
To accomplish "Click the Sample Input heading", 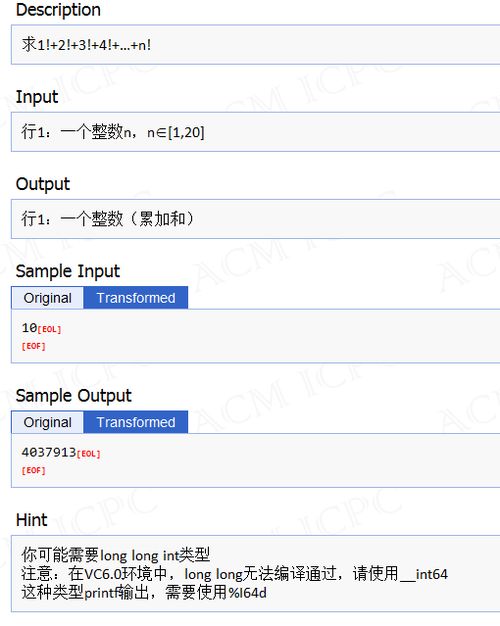I will [67, 271].
